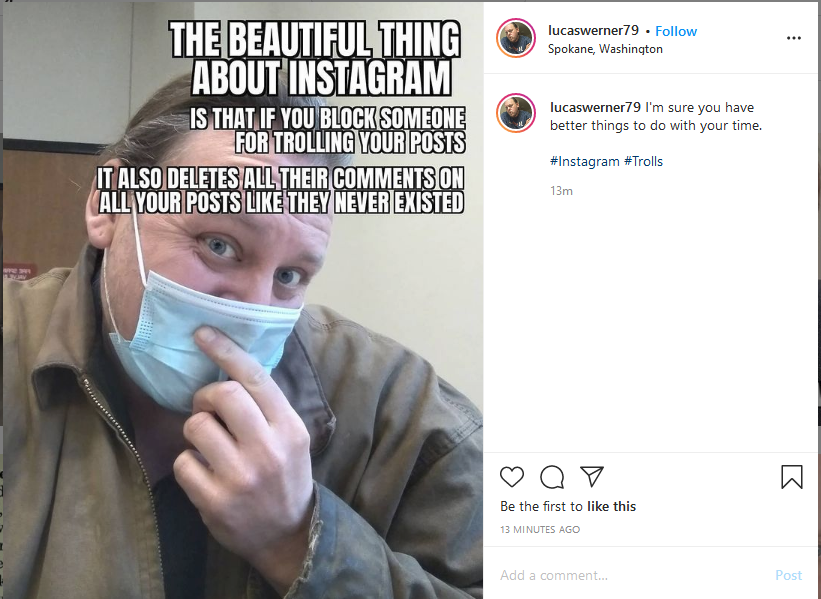Open lucaswerner79 header profile picture
821x599 pixels.
click(516, 38)
